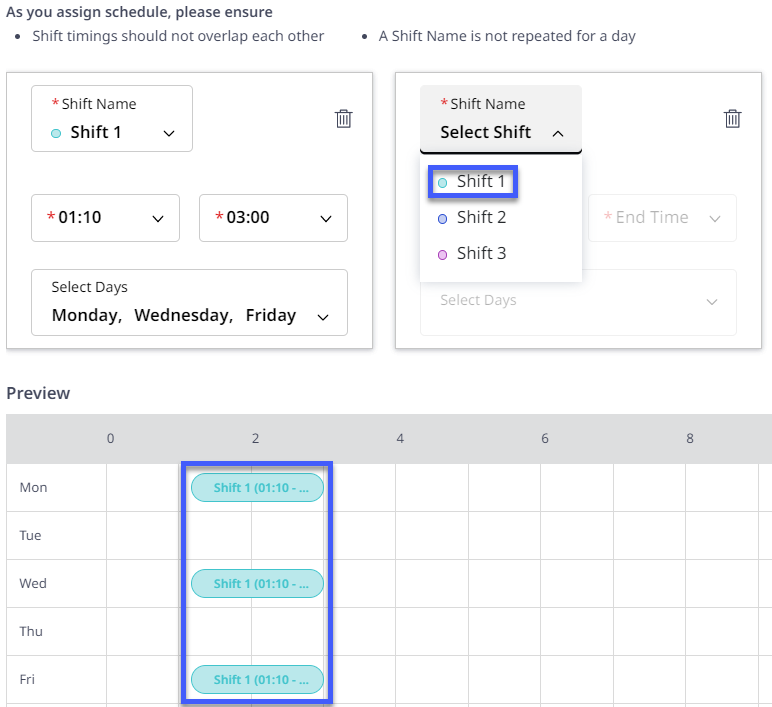Image resolution: width=772 pixels, height=707 pixels.
Task: Expand the Monday, Wednesday, Friday days selector
Action: click(x=189, y=302)
